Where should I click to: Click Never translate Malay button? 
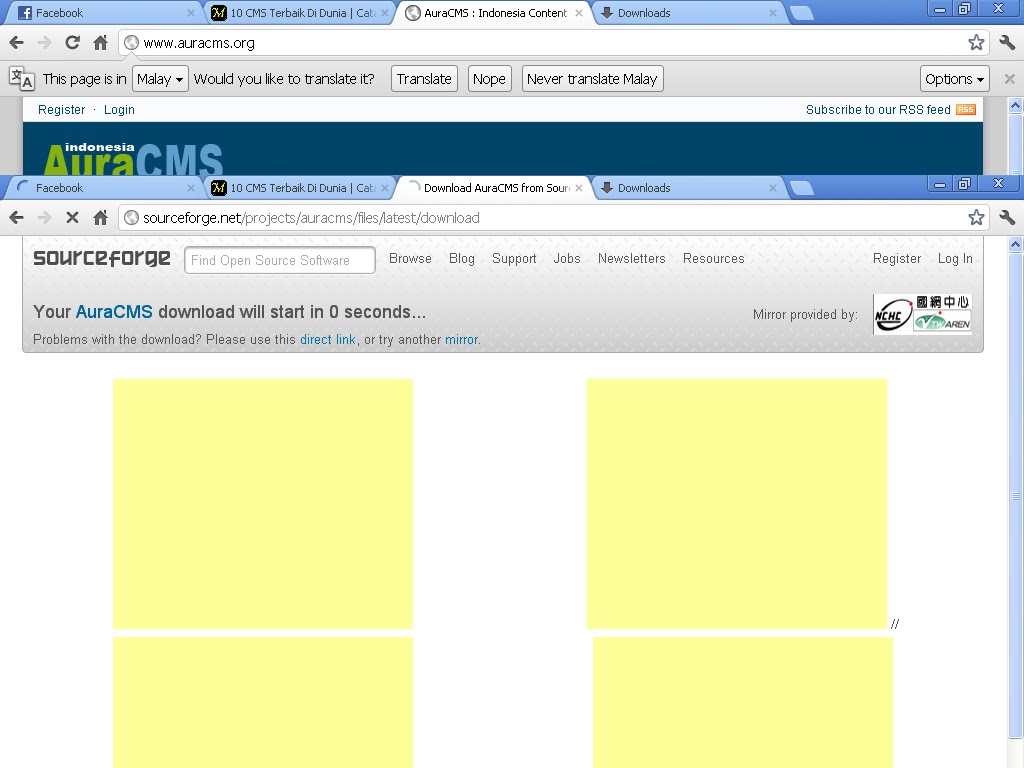pyautogui.click(x=592, y=79)
